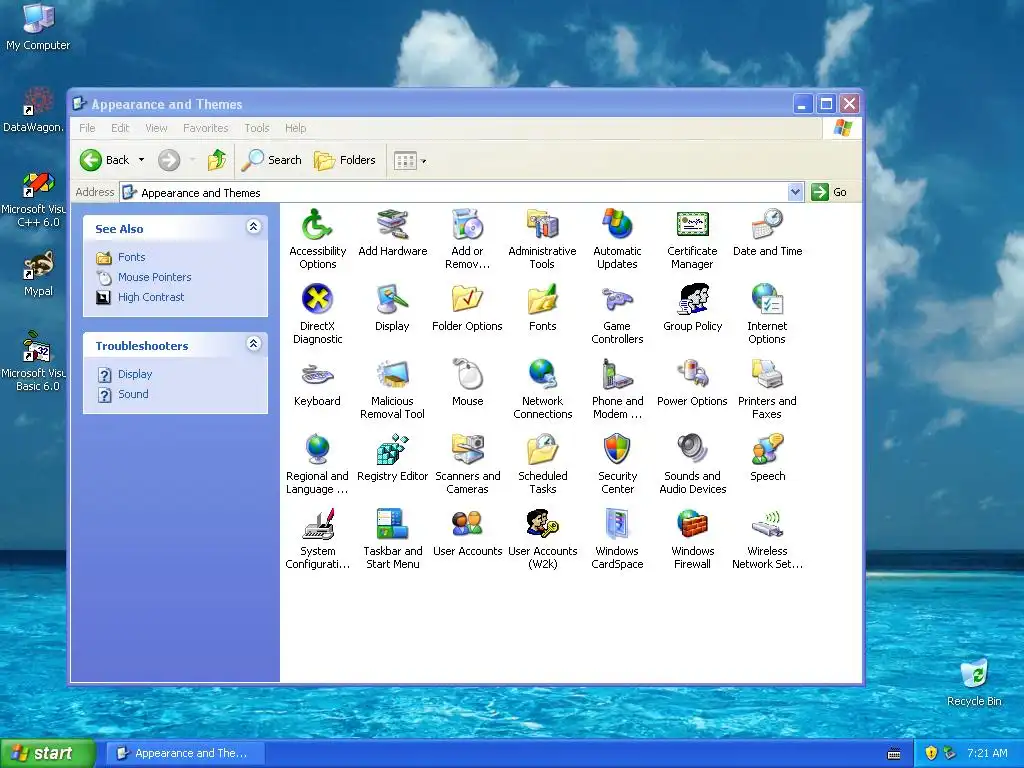Open Speech settings
This screenshot has width=1024, height=768.
click(x=767, y=458)
